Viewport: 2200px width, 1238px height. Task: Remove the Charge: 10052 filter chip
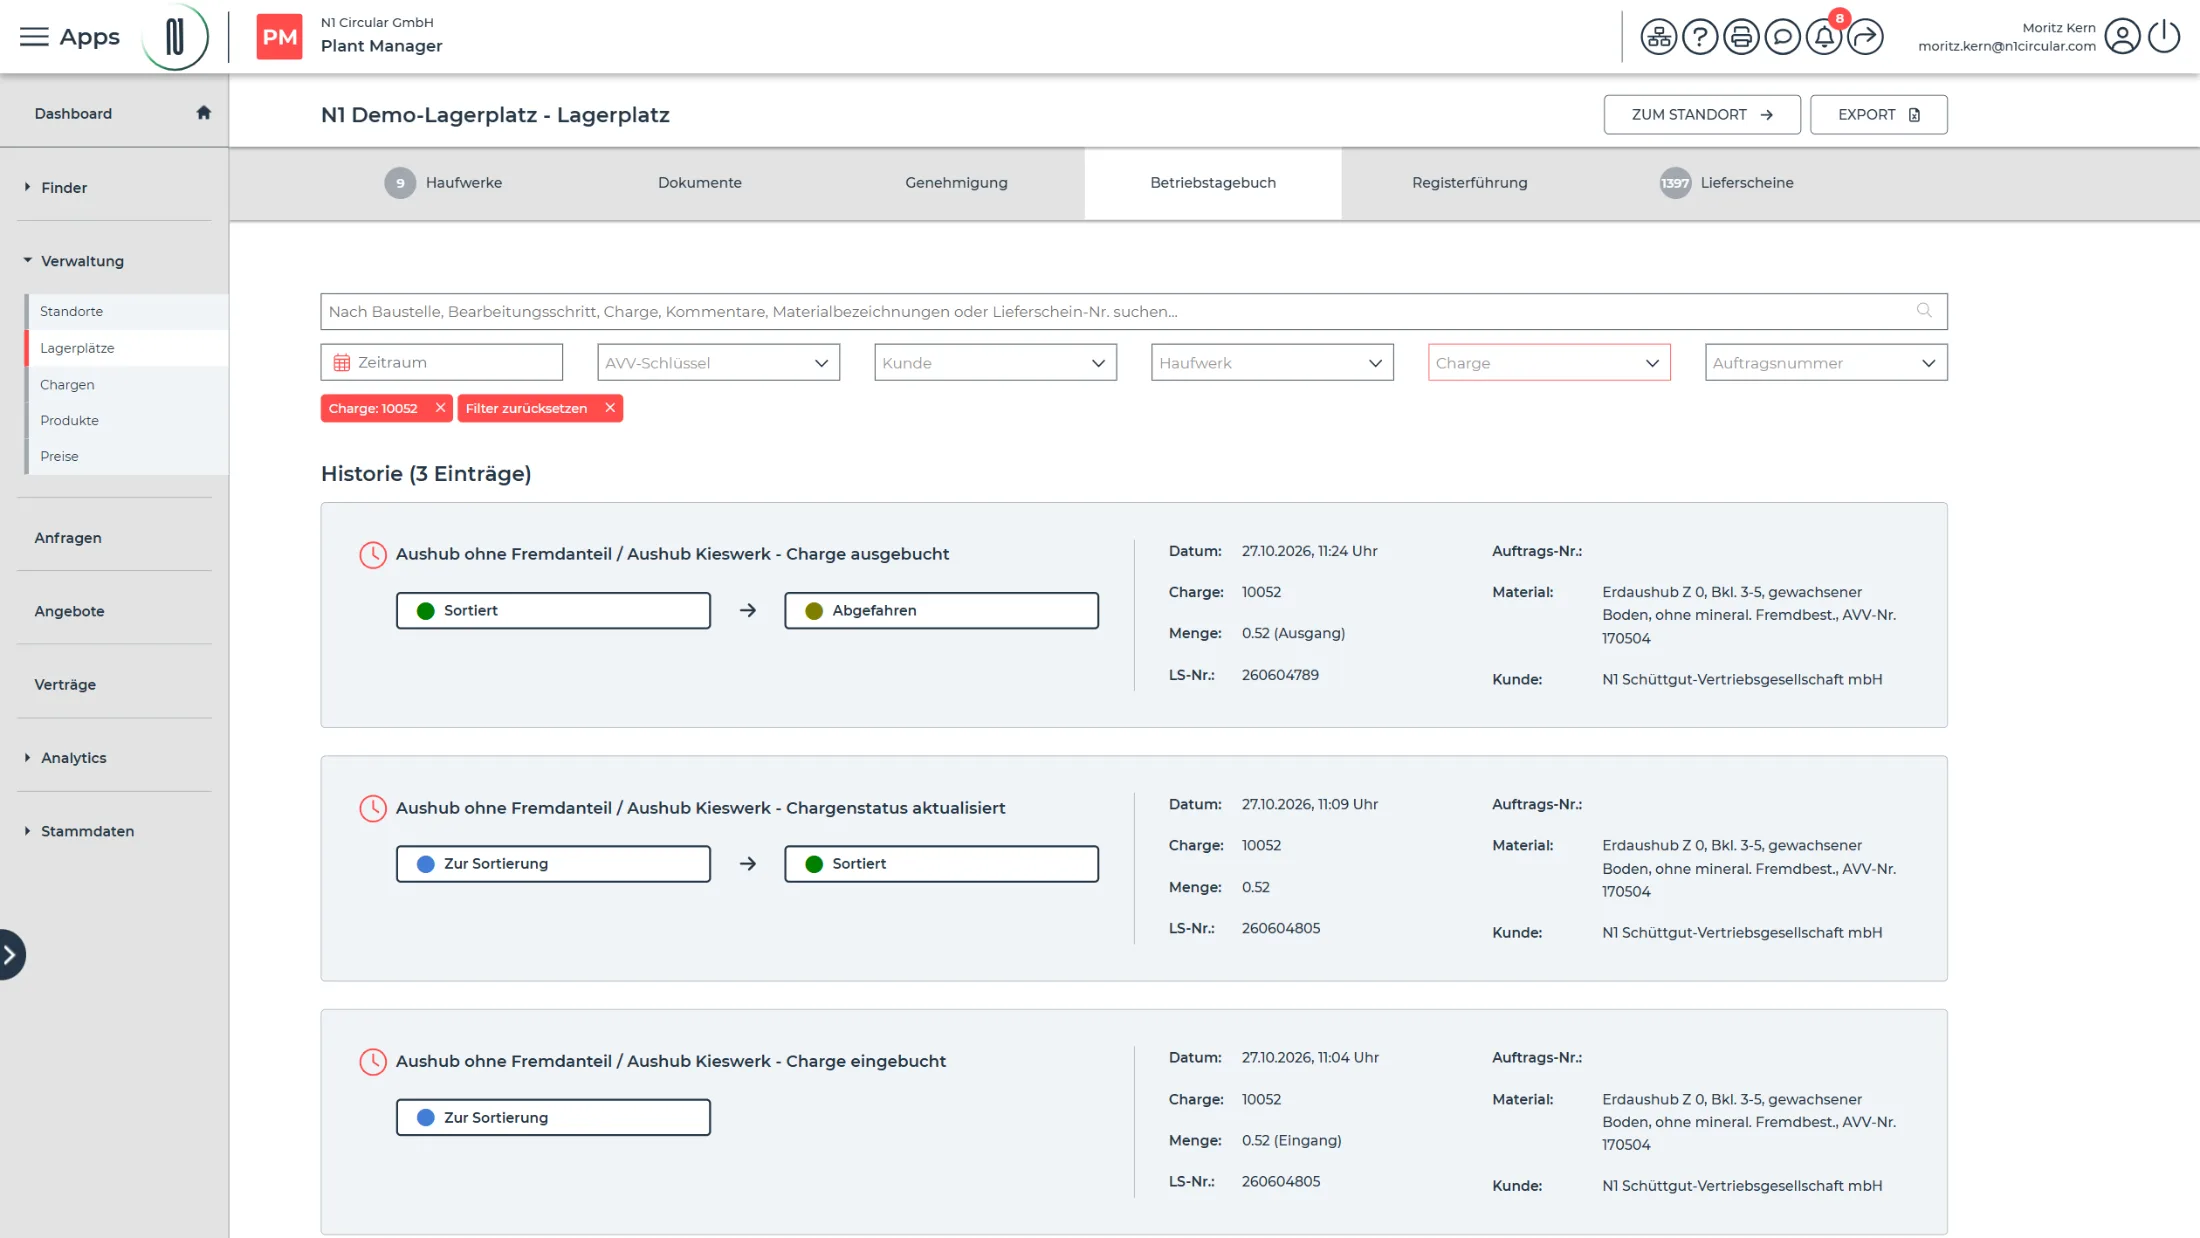[440, 408]
